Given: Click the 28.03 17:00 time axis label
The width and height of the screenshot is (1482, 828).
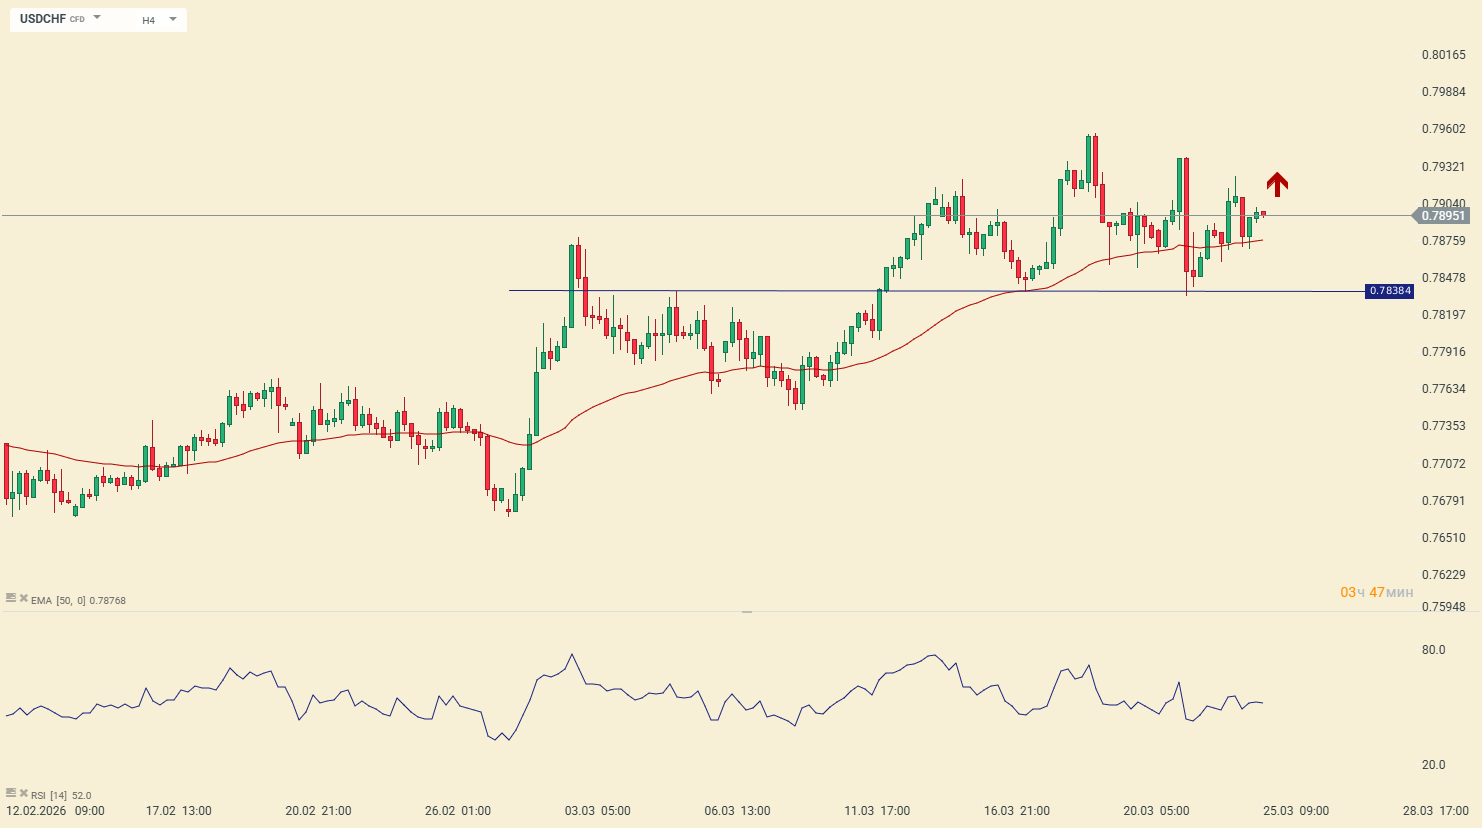Looking at the screenshot, I should pos(1434,811).
